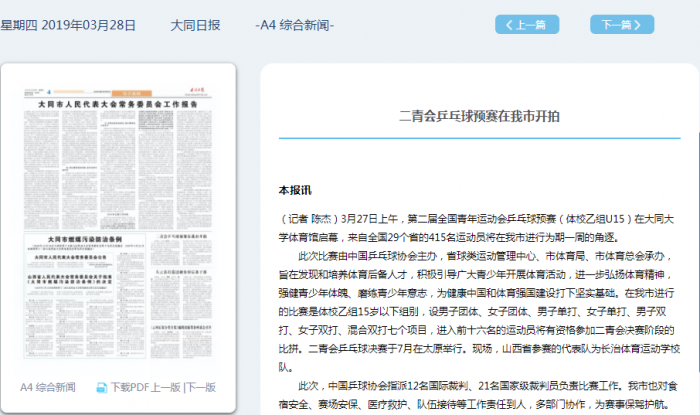Screen dimensions: 700x415
Task: Download page via 下载PDF link
Action: [130, 387]
